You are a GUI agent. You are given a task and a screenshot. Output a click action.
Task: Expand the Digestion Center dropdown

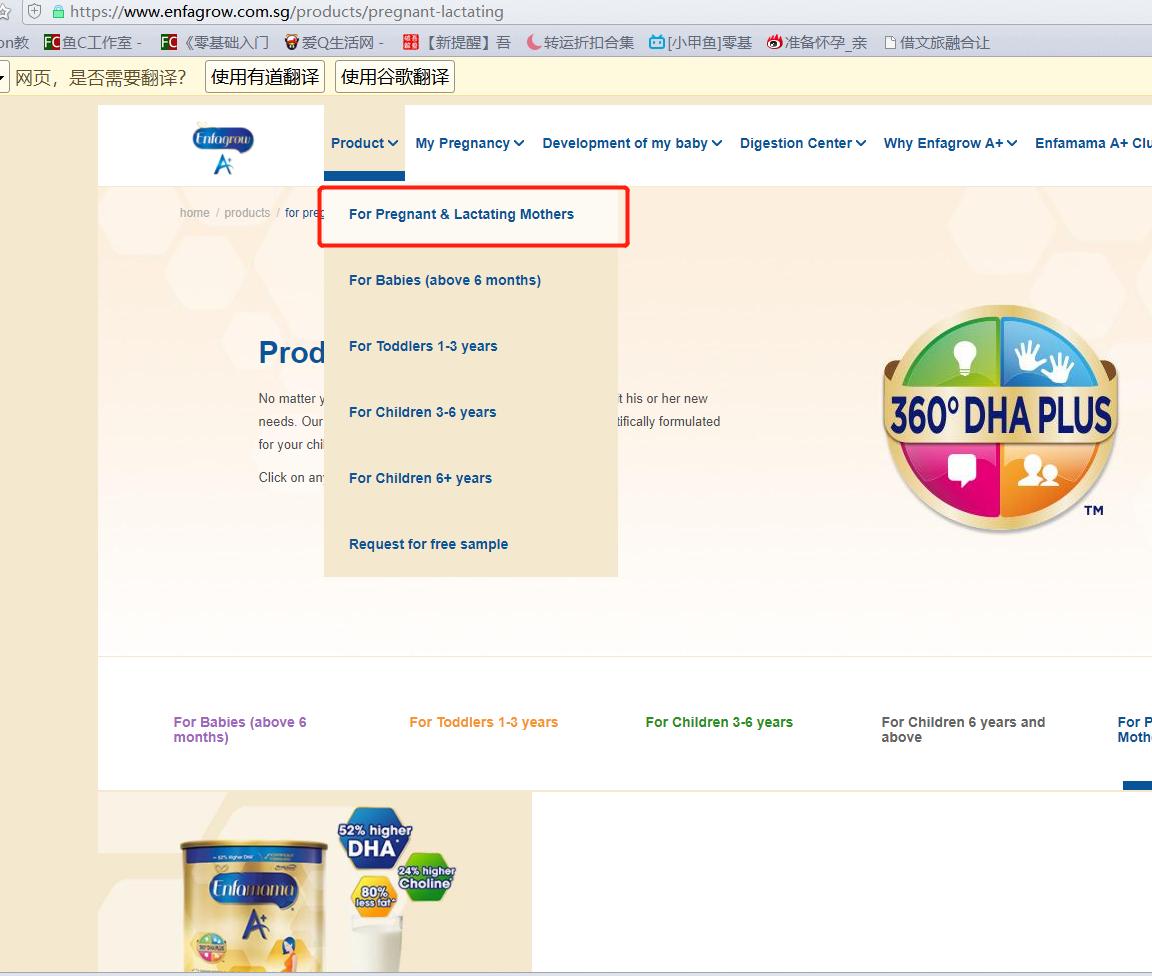803,143
